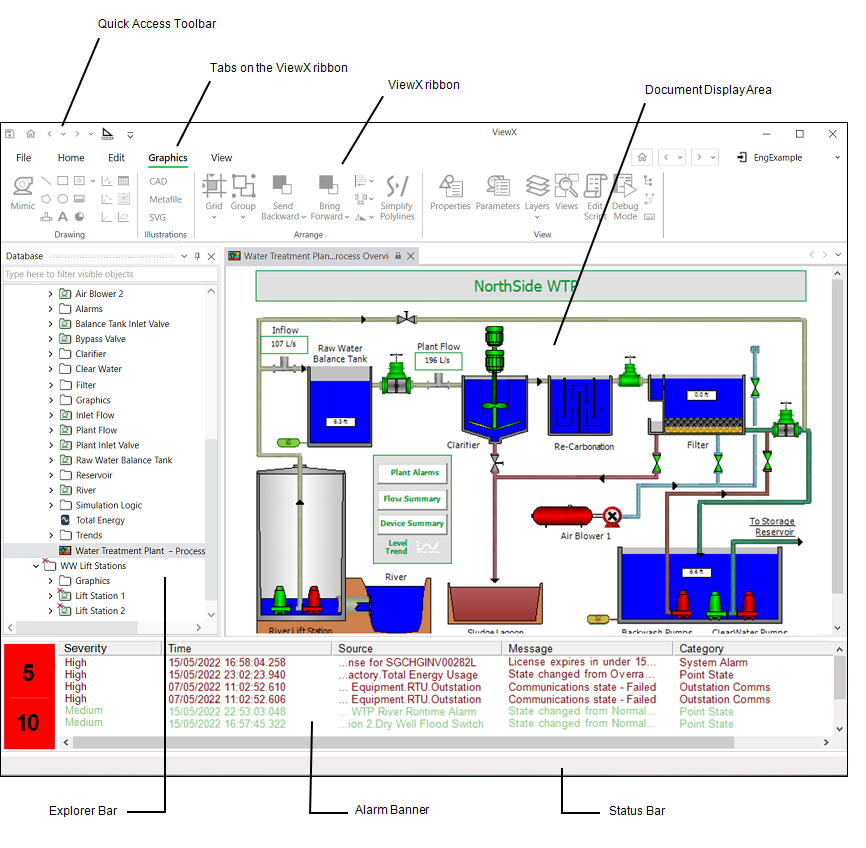Viewport: 866px width, 848px height.
Task: Toggle the Grid display
Action: pyautogui.click(x=213, y=190)
